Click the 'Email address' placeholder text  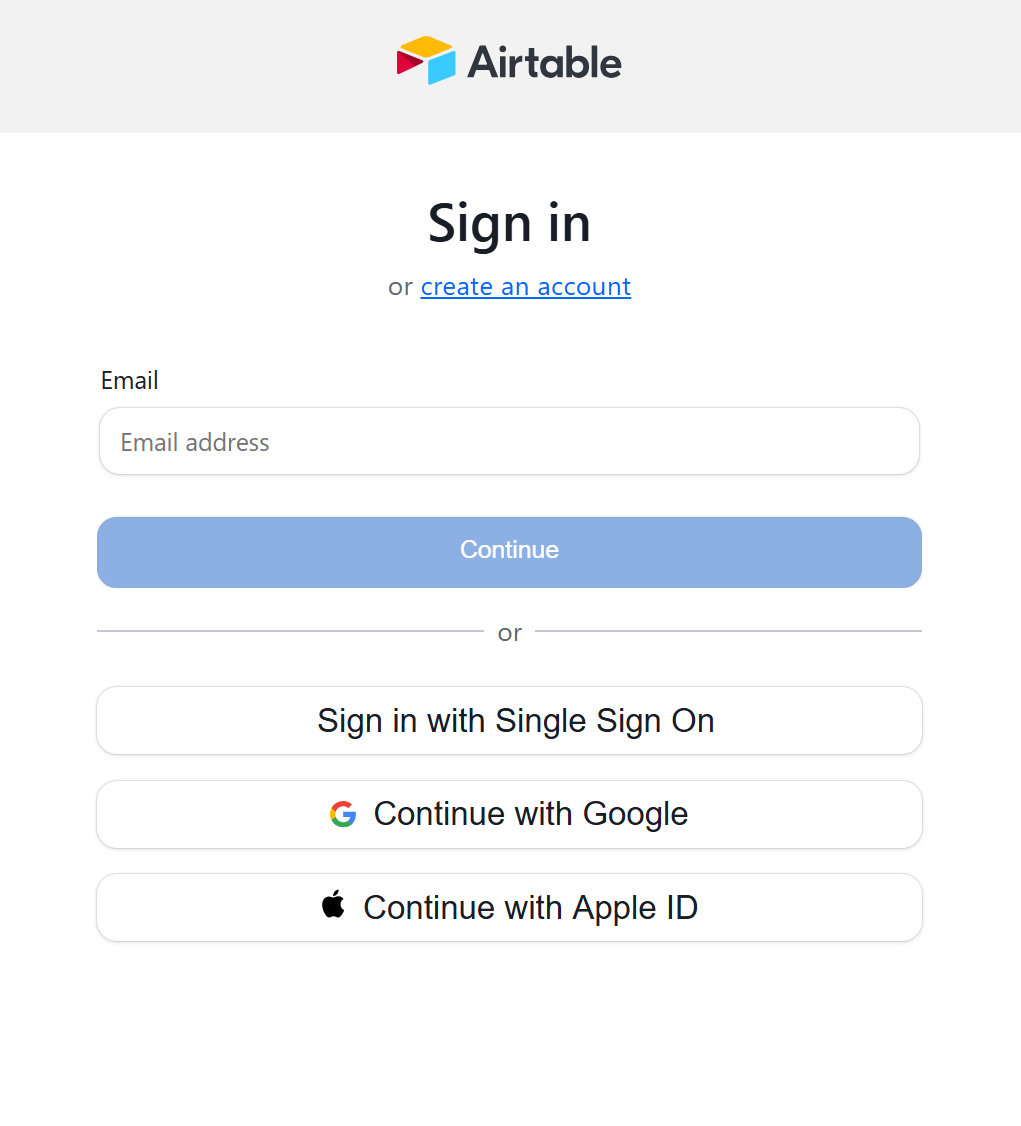pyautogui.click(x=195, y=442)
